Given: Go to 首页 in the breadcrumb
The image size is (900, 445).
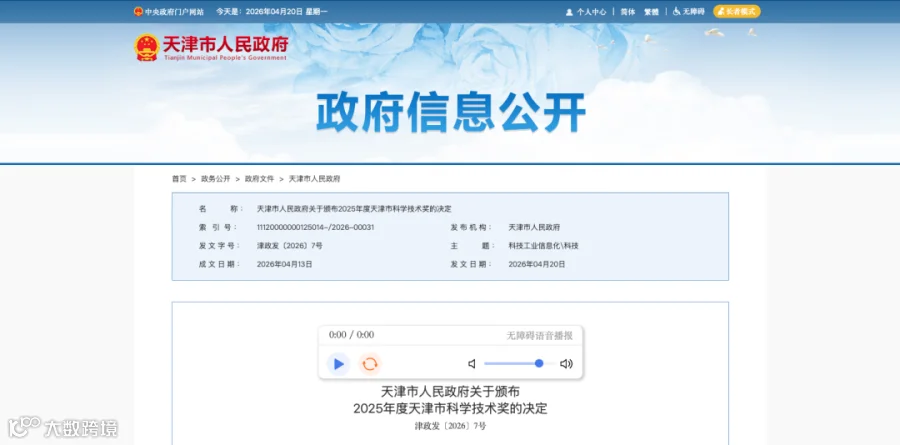Looking at the screenshot, I should (179, 179).
